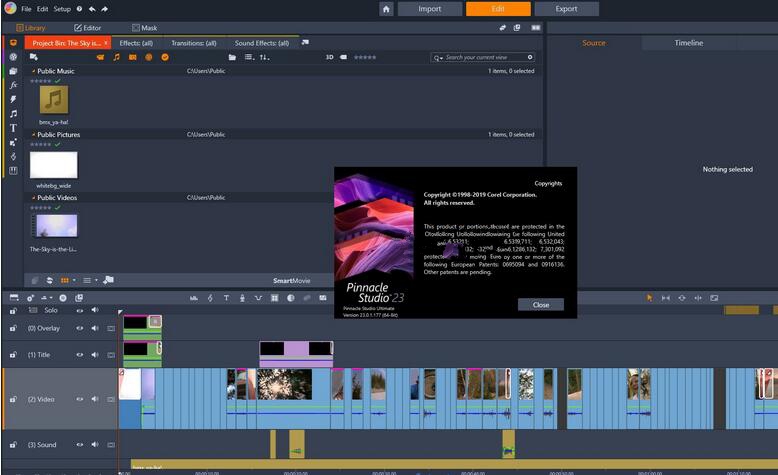
Task: Toggle visibility eye on Sound track
Action: tap(80, 445)
